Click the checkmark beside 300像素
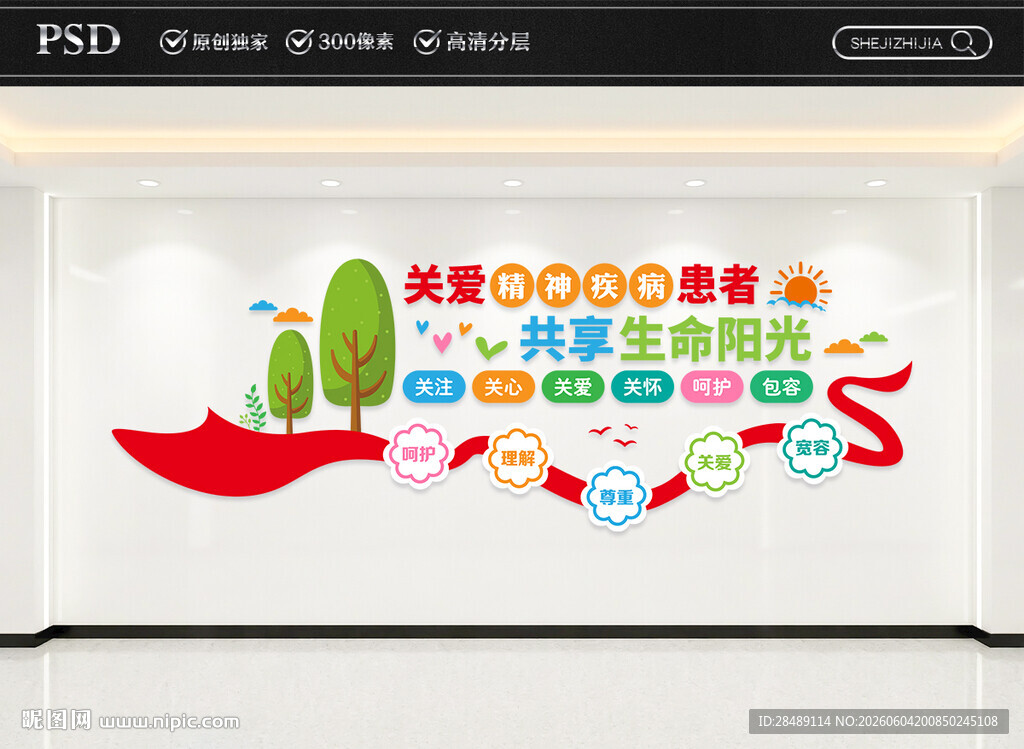Viewport: 1024px width, 749px height. pyautogui.click(x=299, y=42)
